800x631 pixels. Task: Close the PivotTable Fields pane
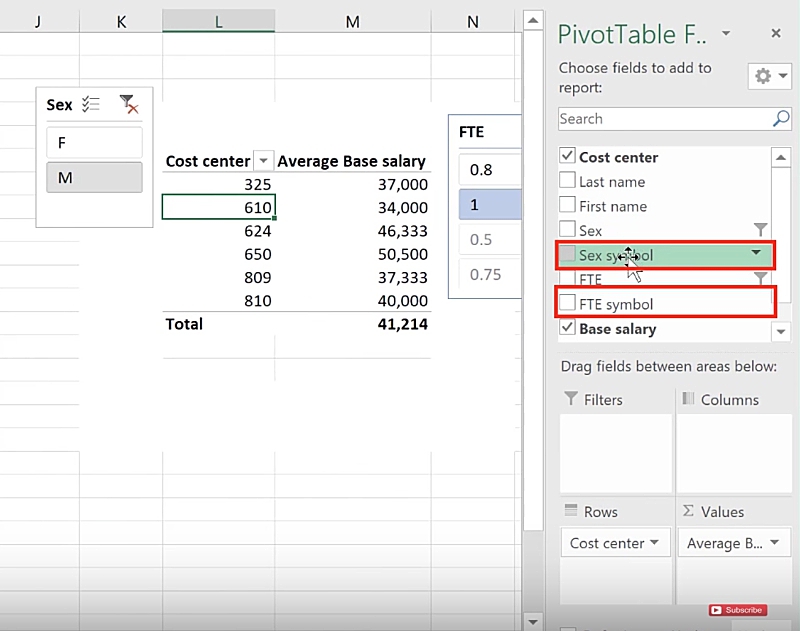pos(776,34)
